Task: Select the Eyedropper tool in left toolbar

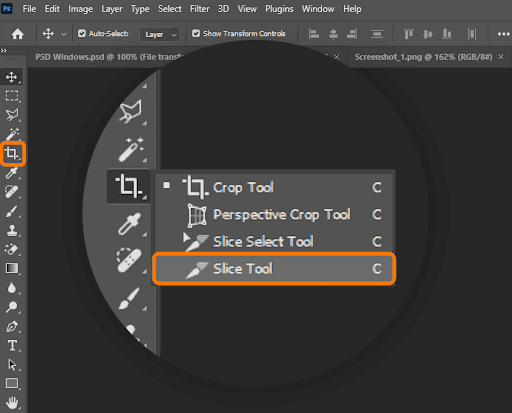Action: tap(12, 173)
